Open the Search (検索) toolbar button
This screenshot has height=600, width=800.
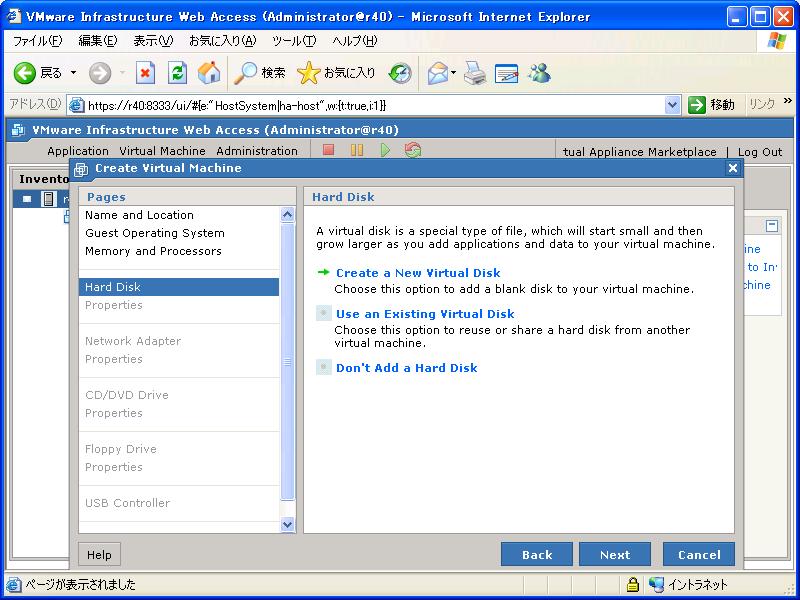(x=259, y=73)
